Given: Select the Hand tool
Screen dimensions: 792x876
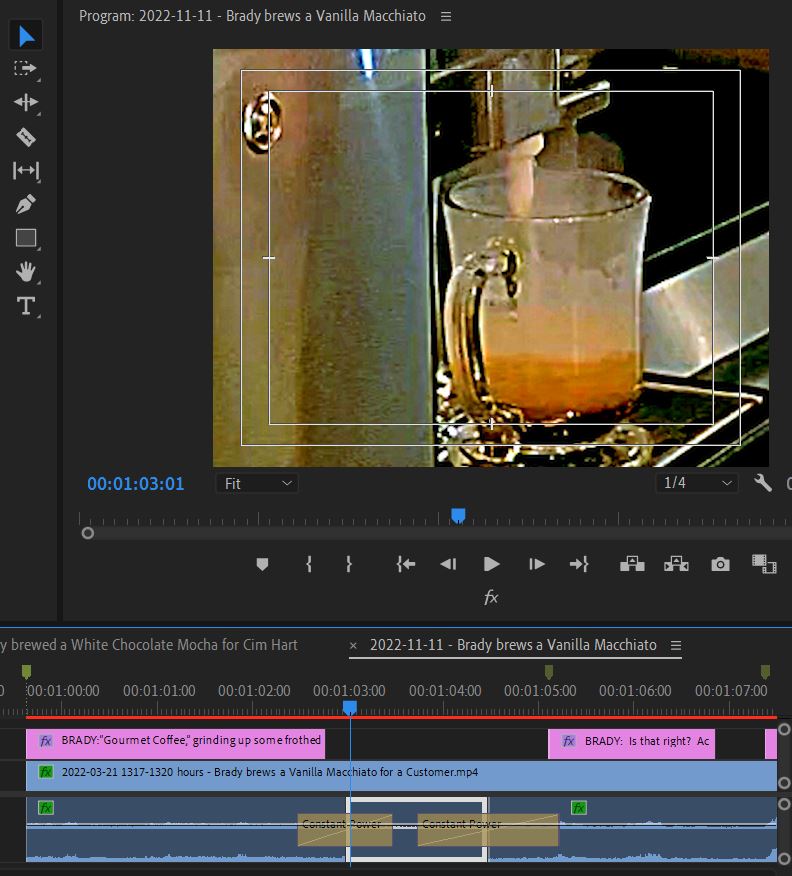Looking at the screenshot, I should pos(26,272).
